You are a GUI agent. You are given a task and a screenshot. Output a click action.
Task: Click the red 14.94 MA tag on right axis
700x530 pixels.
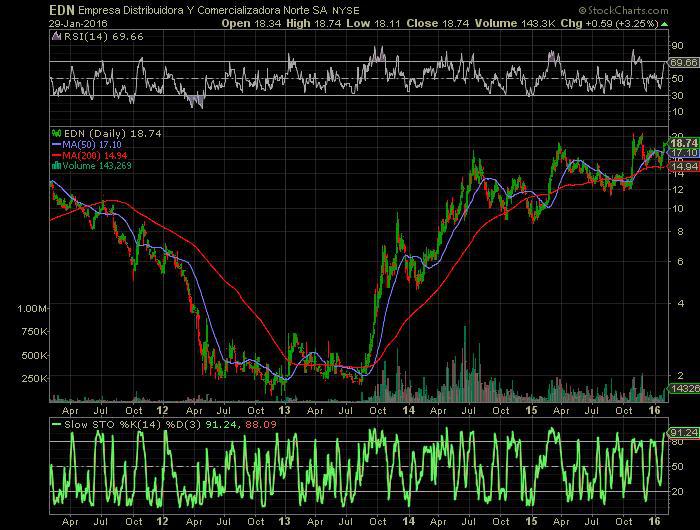point(683,167)
